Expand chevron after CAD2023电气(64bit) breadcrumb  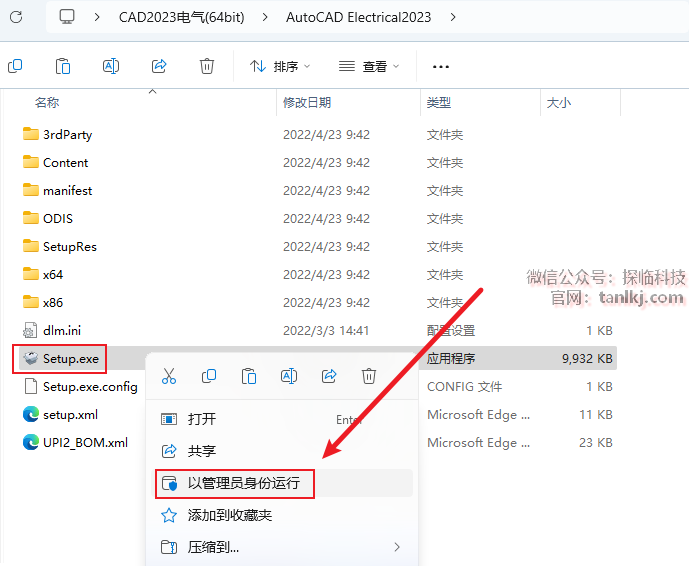[265, 17]
